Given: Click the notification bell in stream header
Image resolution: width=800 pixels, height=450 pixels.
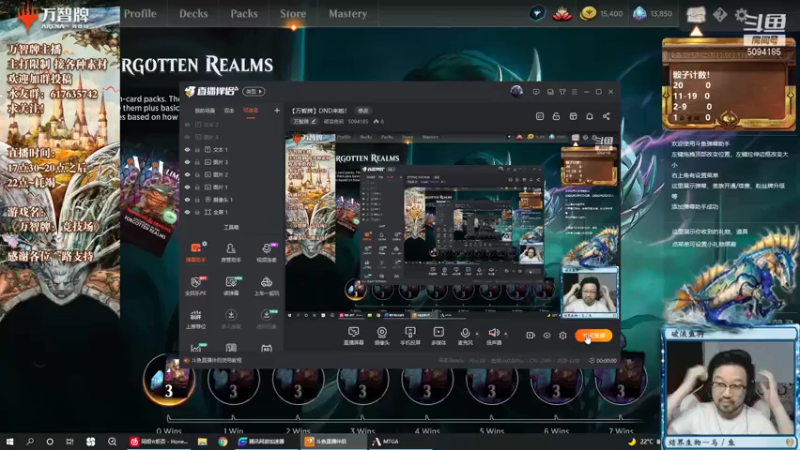Looking at the screenshot, I should coord(589,116).
